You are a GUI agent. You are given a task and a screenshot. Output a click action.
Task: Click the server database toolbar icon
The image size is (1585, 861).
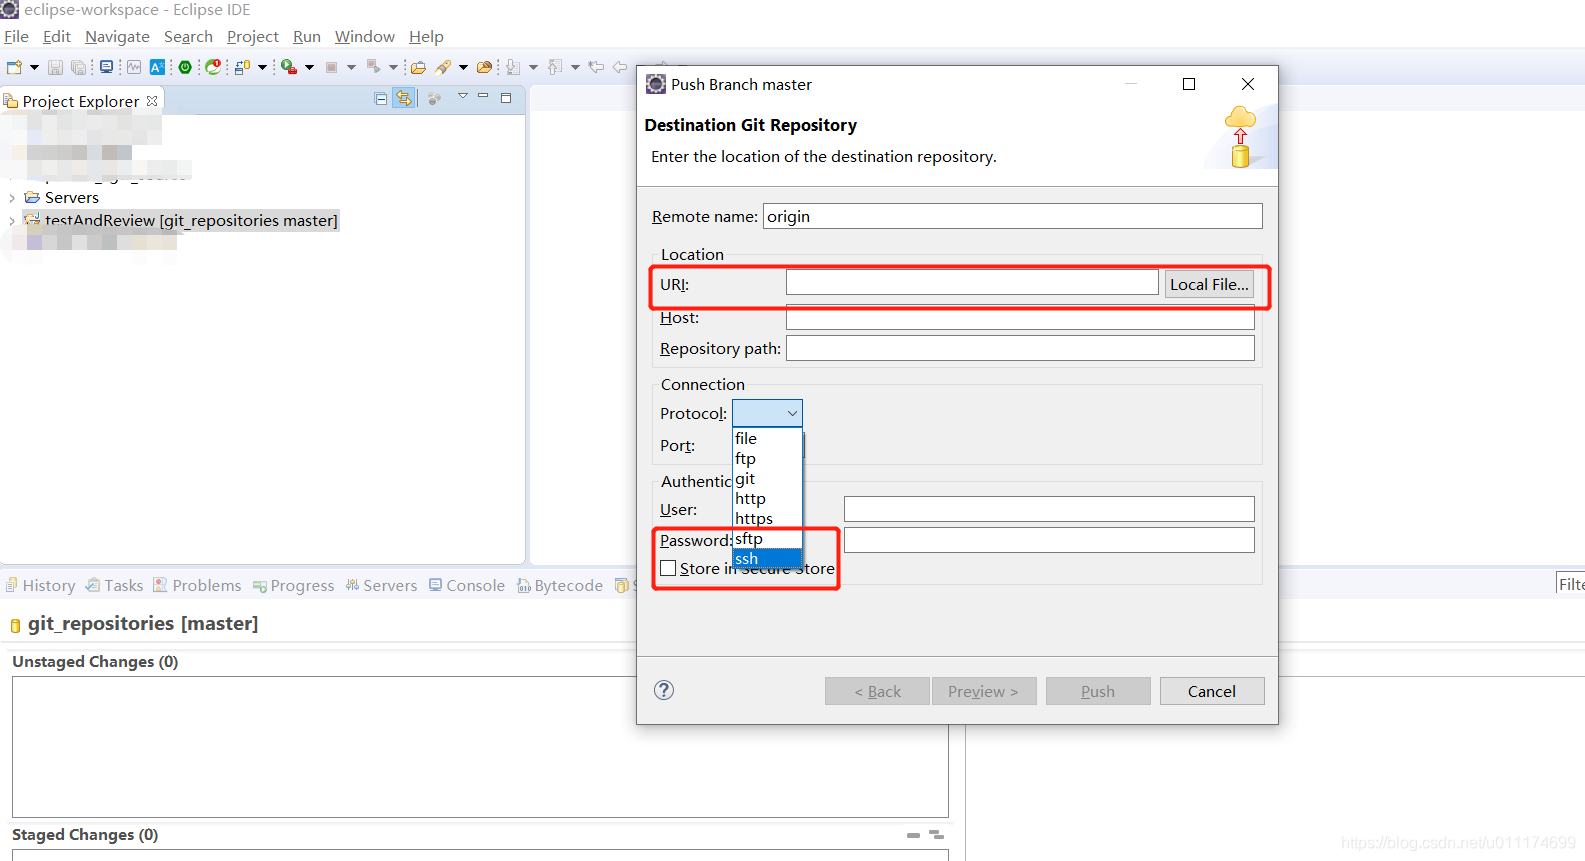tap(242, 67)
